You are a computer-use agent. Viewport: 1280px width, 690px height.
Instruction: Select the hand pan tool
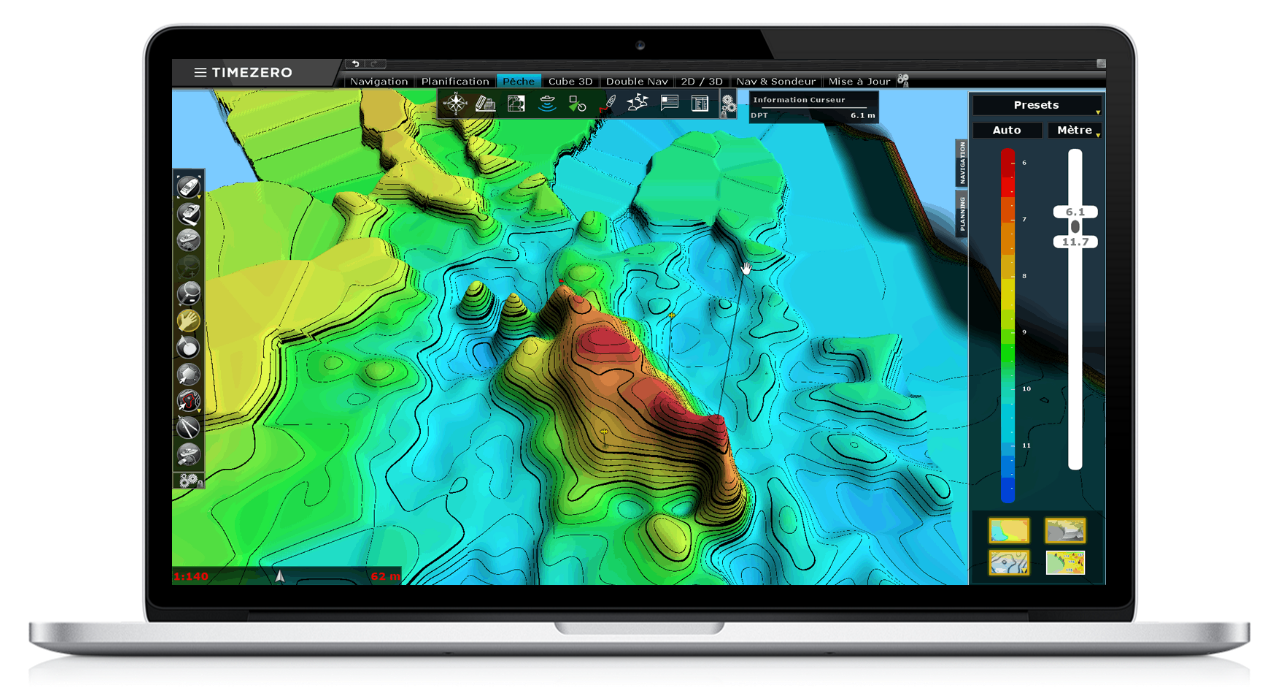(188, 320)
